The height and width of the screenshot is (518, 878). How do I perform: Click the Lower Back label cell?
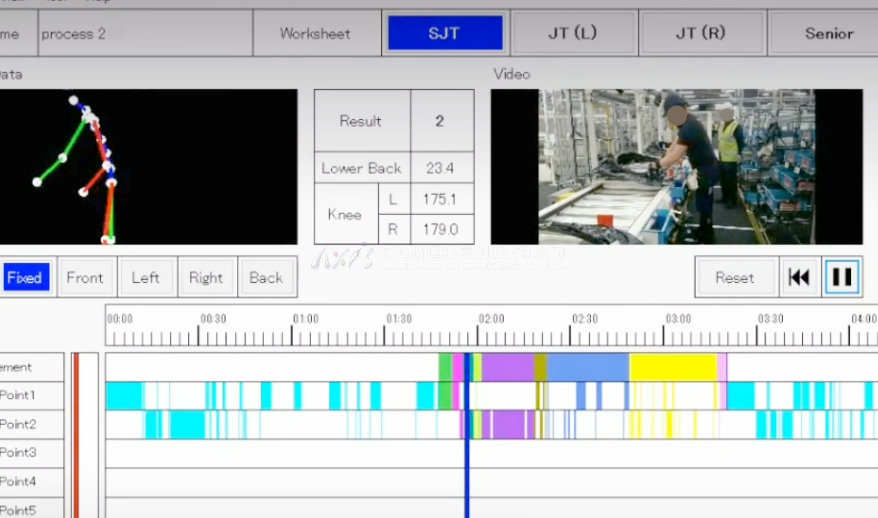(x=362, y=168)
